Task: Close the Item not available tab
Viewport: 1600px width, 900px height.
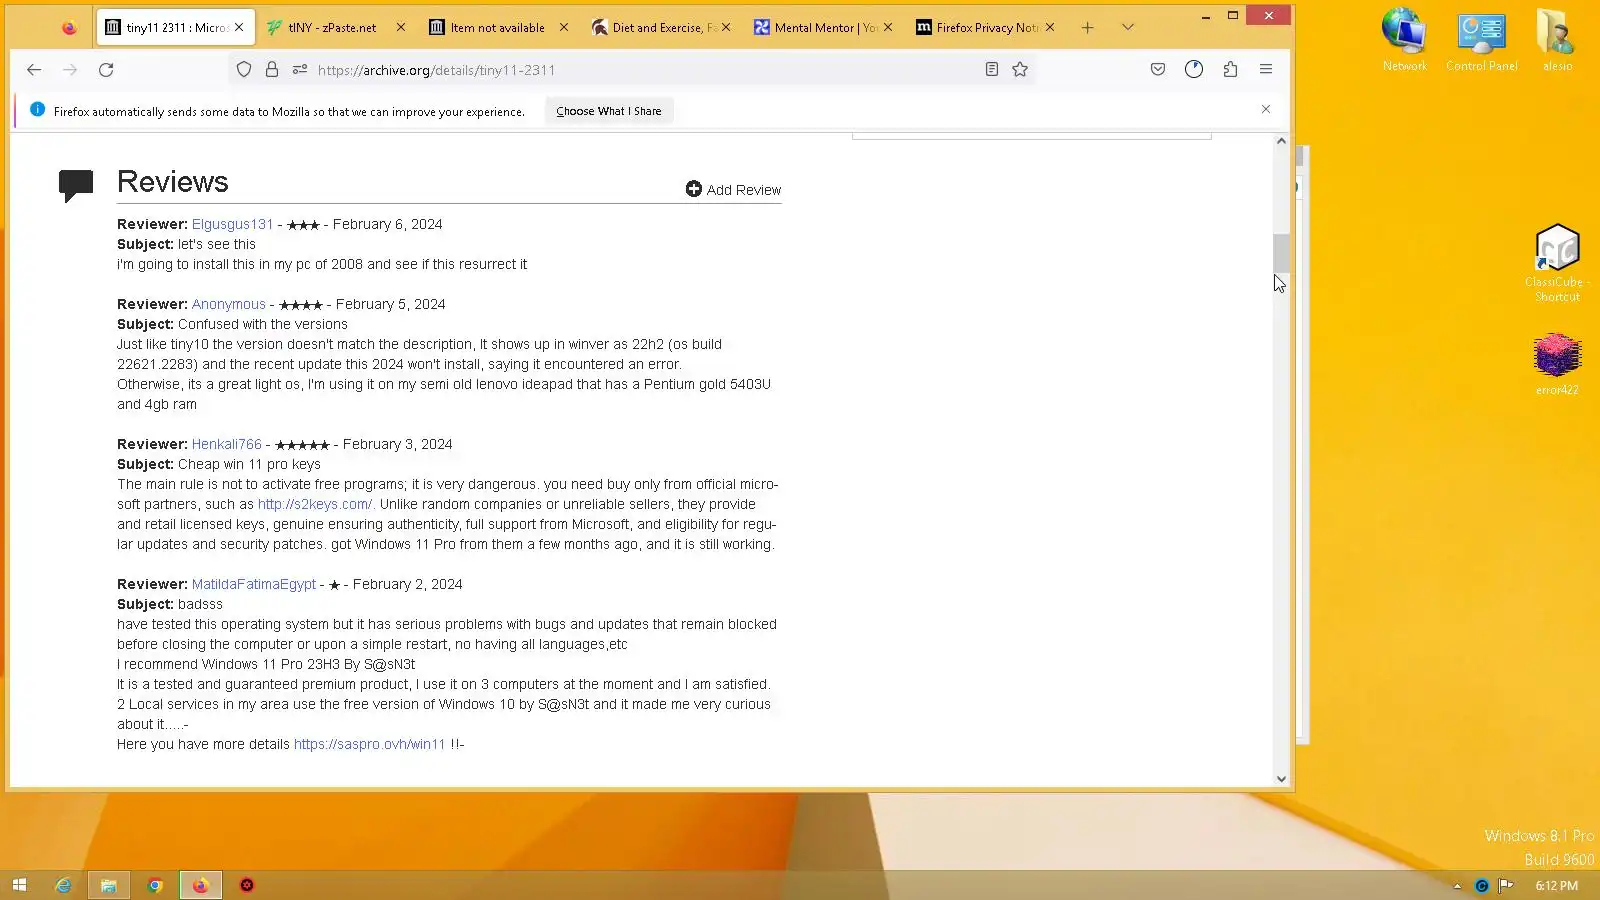Action: [x=564, y=28]
